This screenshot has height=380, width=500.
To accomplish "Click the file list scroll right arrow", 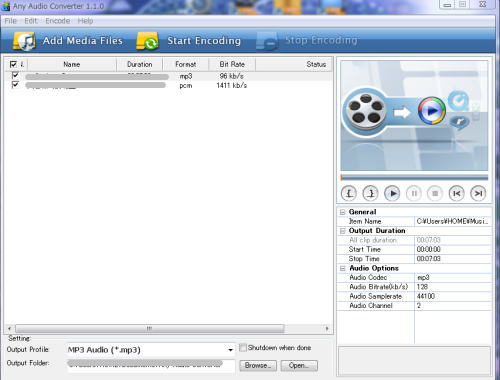I will click(327, 328).
